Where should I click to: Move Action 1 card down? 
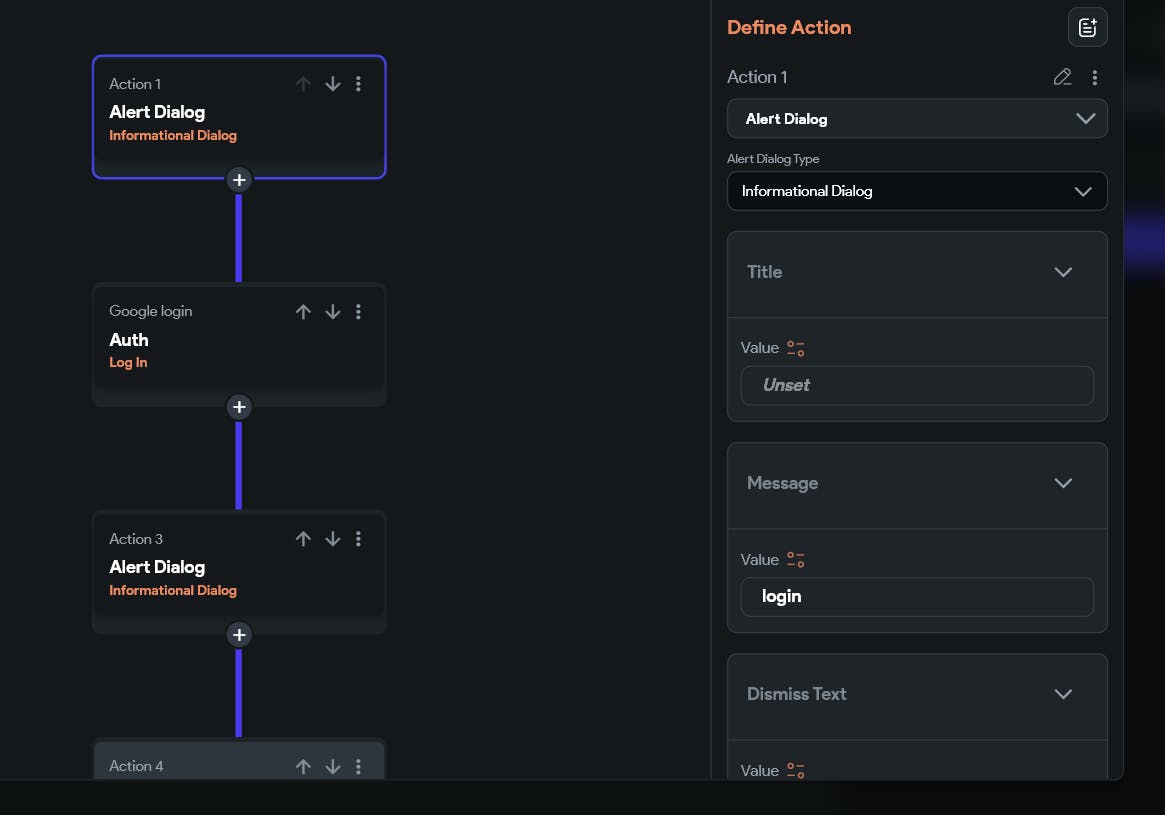click(333, 84)
